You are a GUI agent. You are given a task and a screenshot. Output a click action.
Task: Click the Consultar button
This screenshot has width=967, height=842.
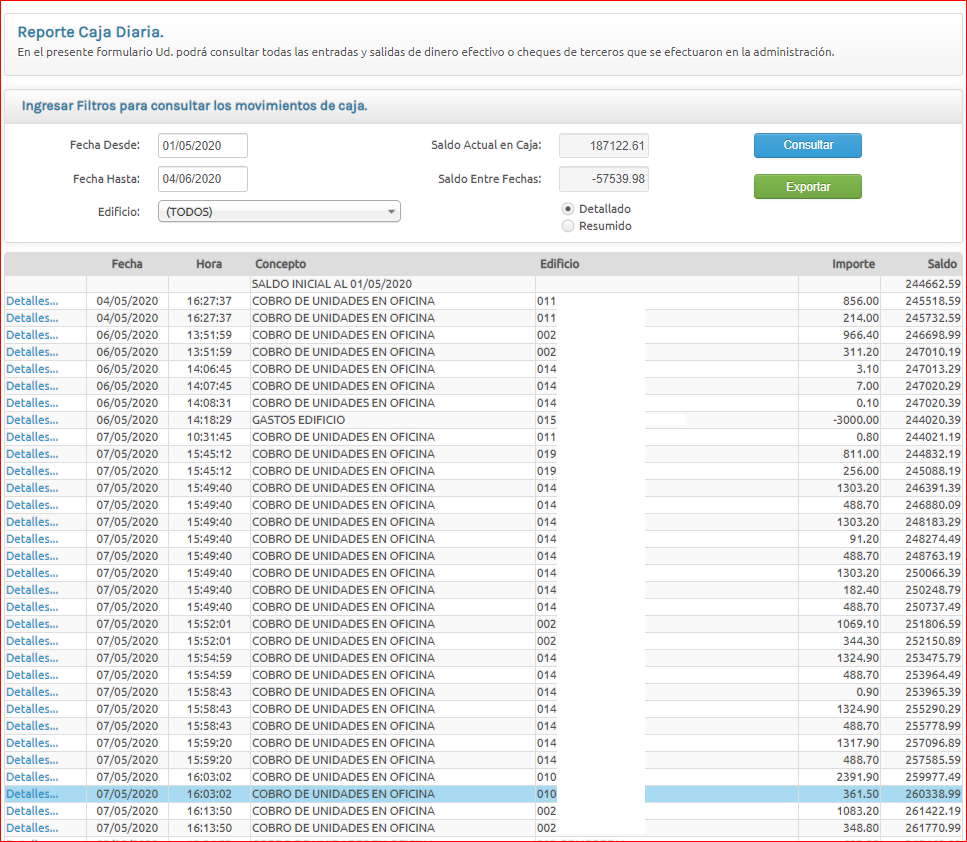(x=807, y=145)
